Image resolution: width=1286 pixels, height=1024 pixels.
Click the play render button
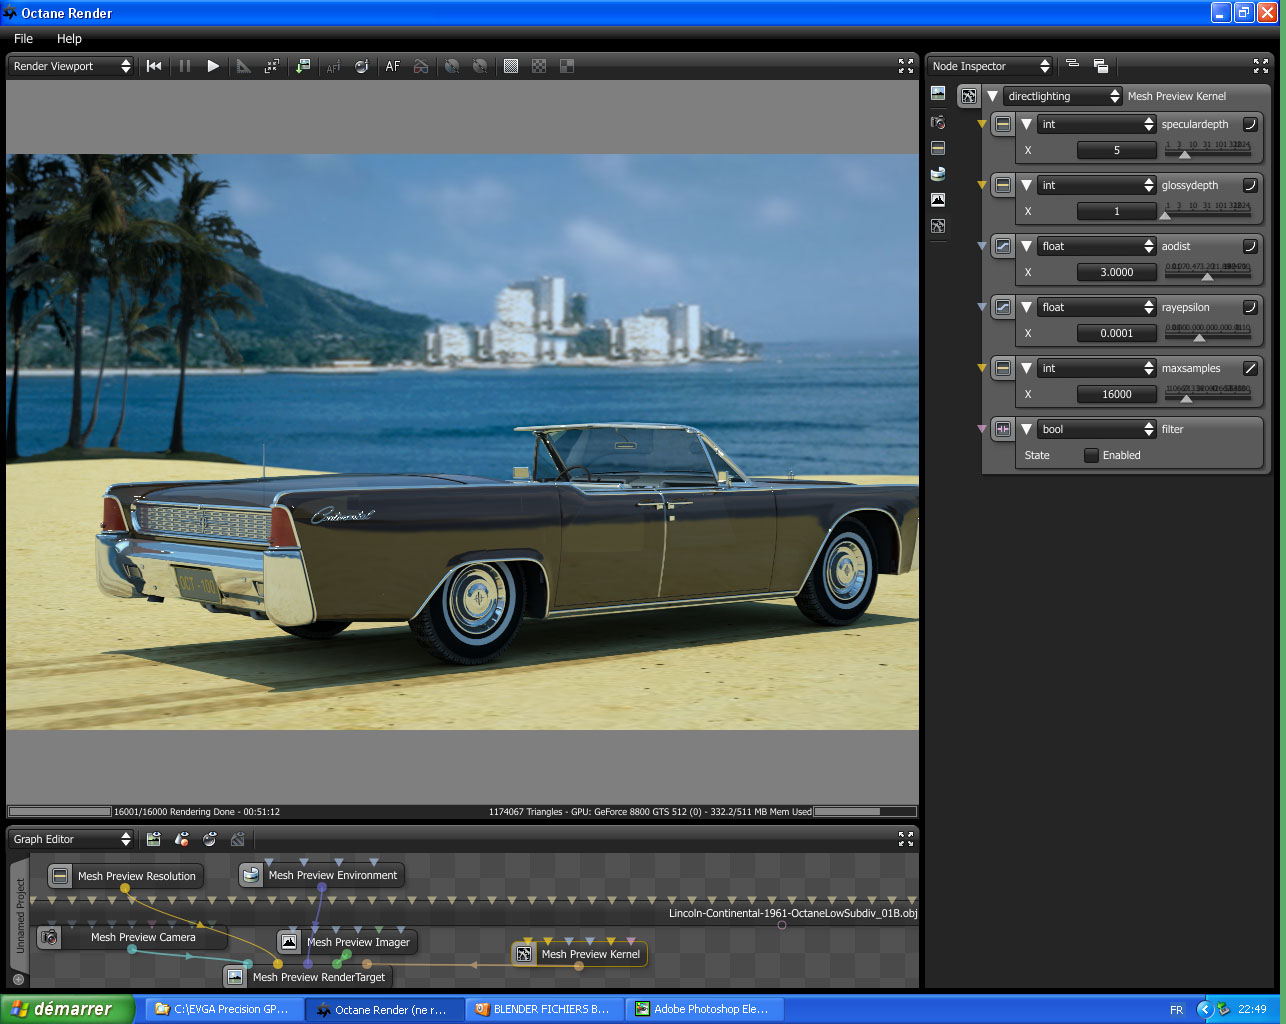(213, 66)
